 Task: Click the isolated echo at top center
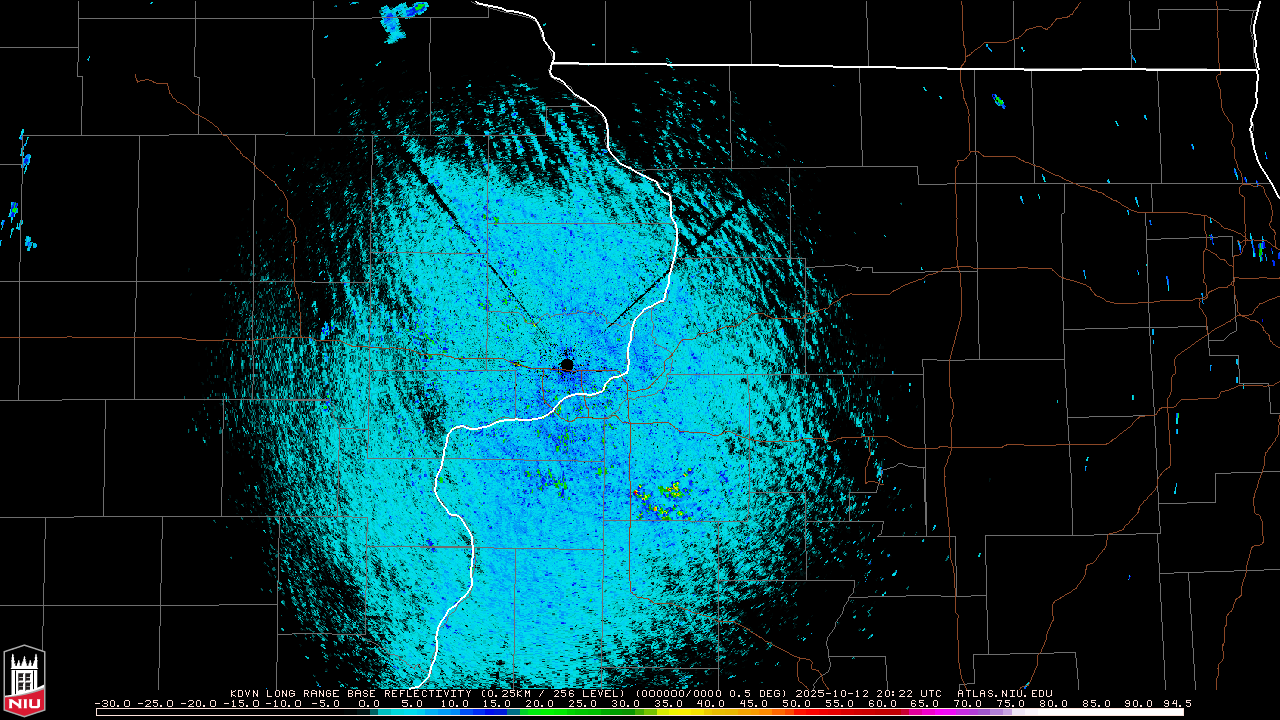404,18
